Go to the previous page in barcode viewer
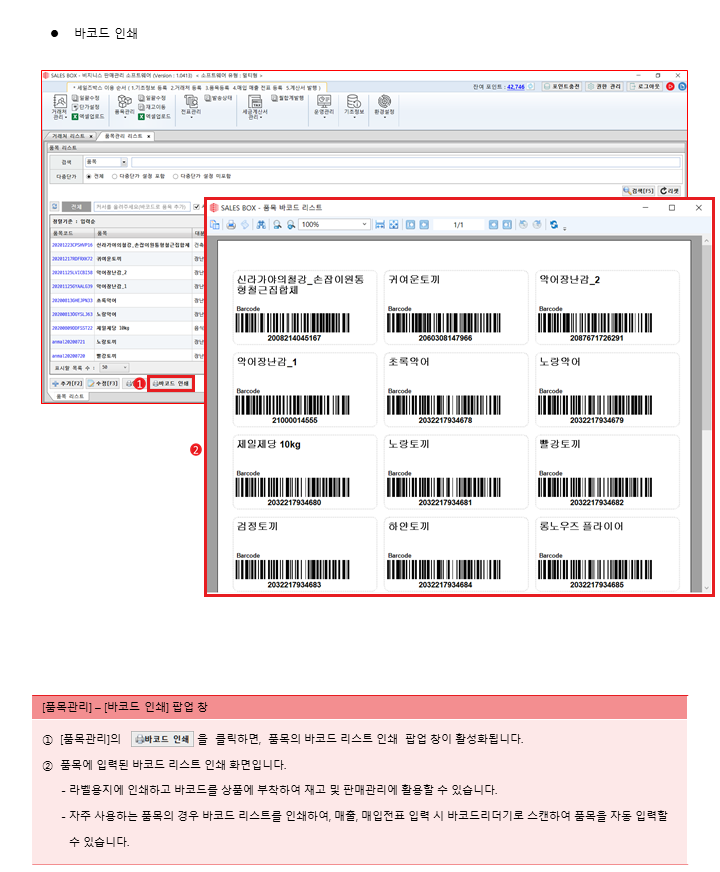The height and width of the screenshot is (872, 720). pos(424,225)
